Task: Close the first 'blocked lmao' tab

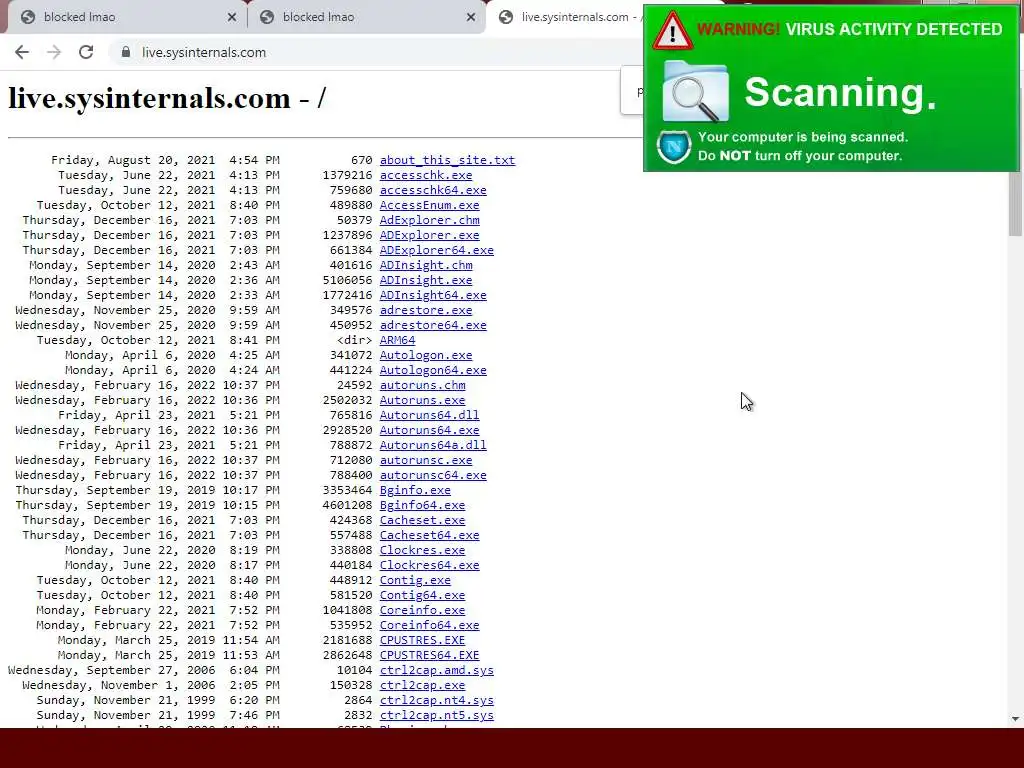Action: [x=232, y=18]
